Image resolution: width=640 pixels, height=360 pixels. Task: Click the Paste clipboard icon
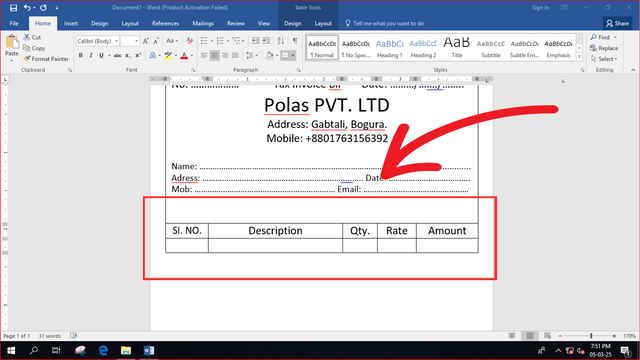tap(12, 41)
